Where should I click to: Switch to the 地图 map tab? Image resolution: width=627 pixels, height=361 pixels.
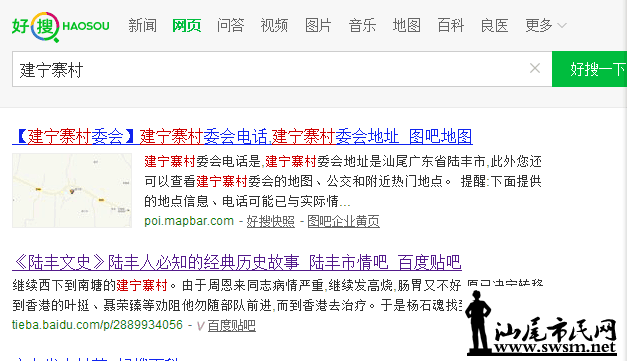tap(406, 26)
